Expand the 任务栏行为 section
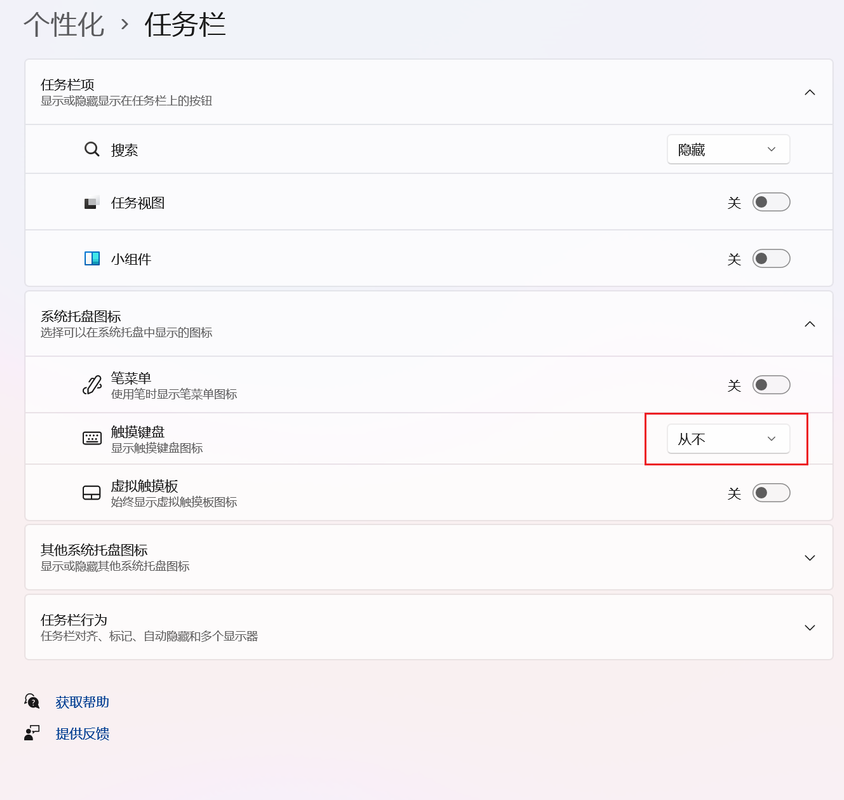The width and height of the screenshot is (844, 800). coord(810,628)
